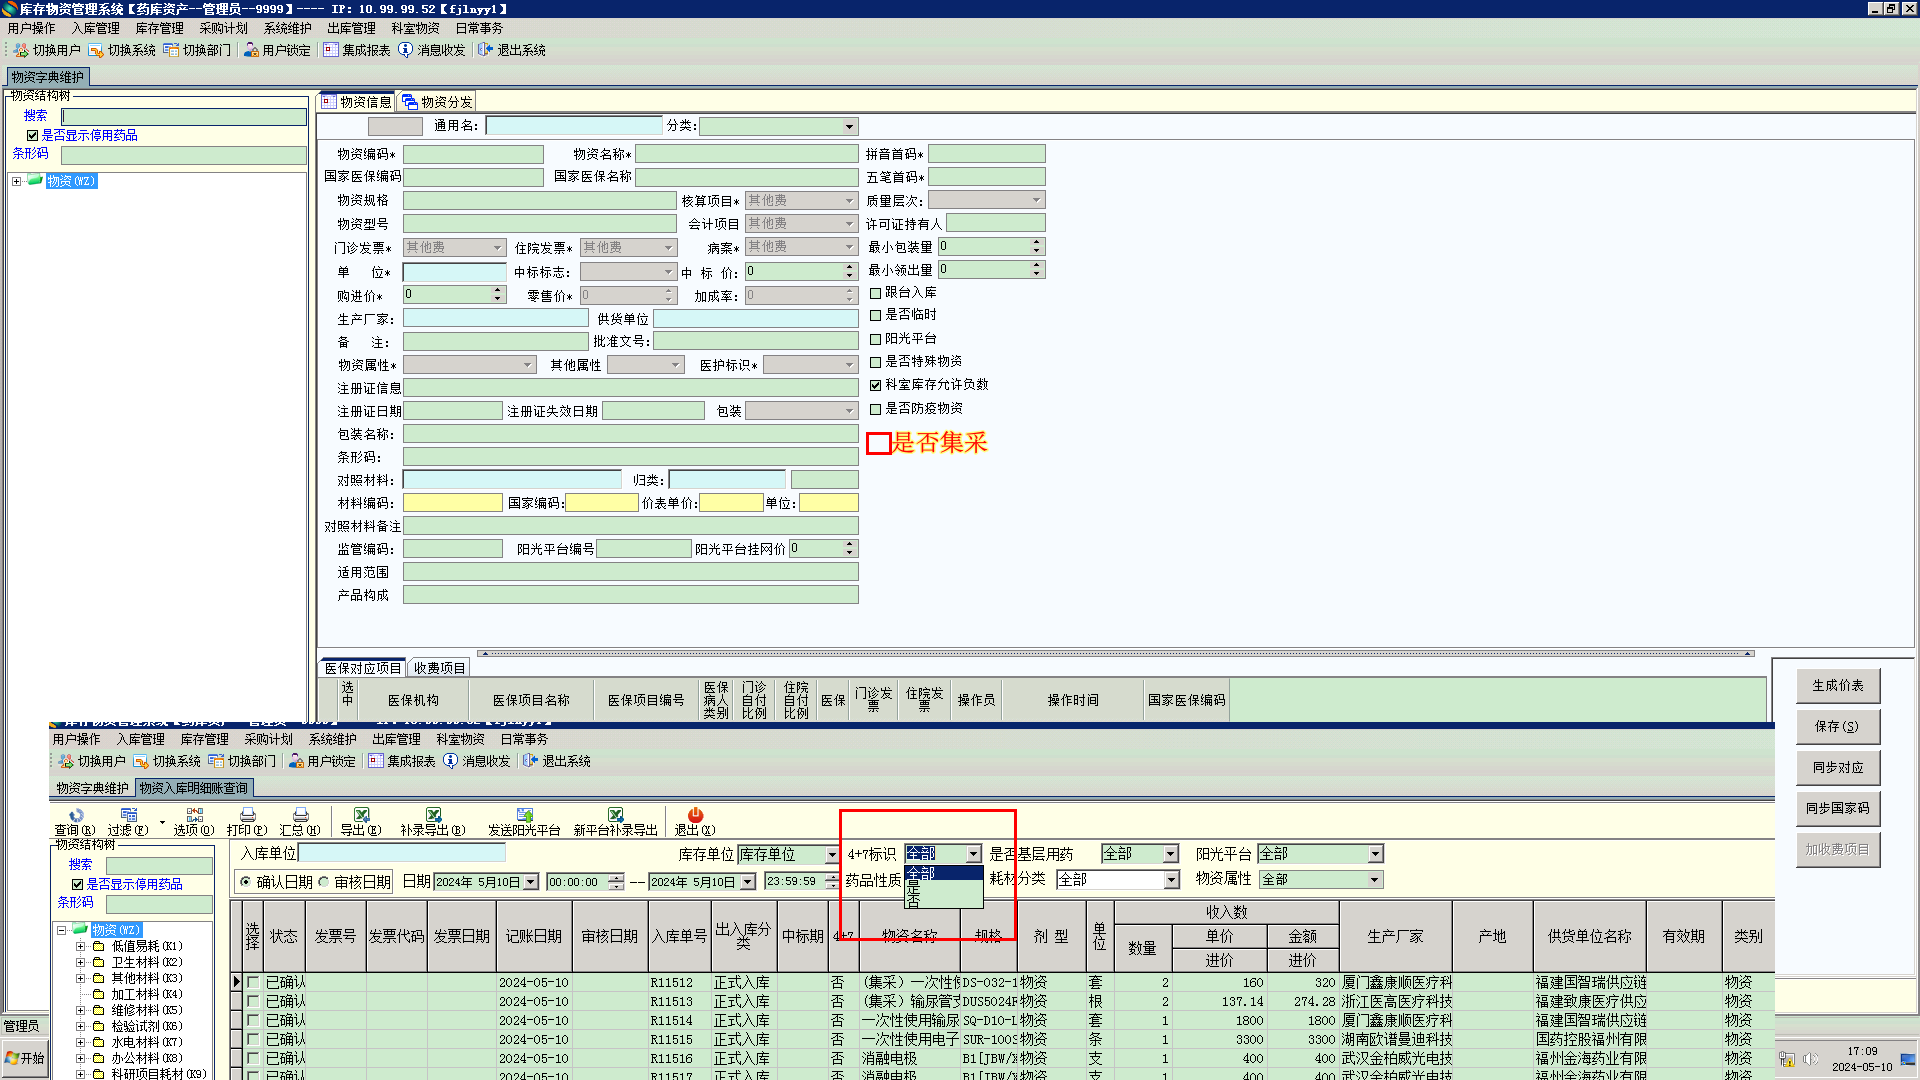Click the 查询 query toolbar icon

(x=75, y=816)
